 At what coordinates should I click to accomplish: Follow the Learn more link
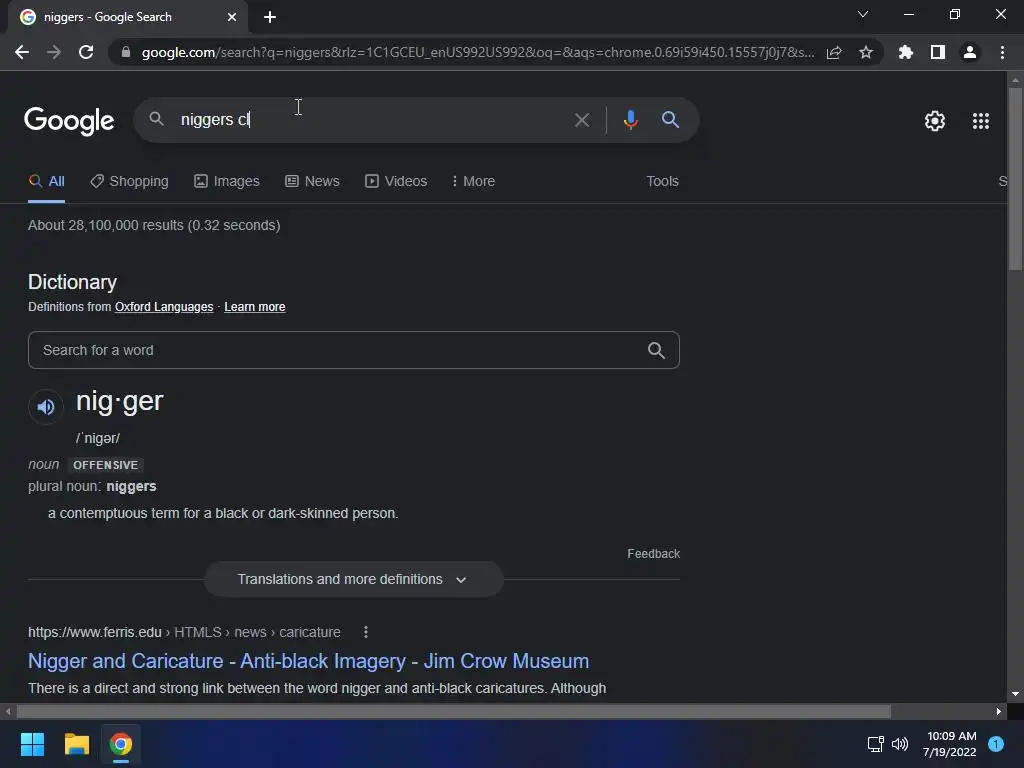point(255,307)
